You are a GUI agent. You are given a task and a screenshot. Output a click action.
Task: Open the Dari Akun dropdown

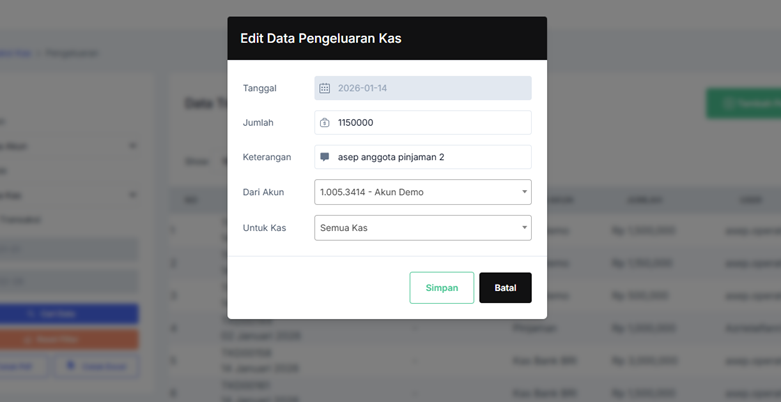[422, 192]
